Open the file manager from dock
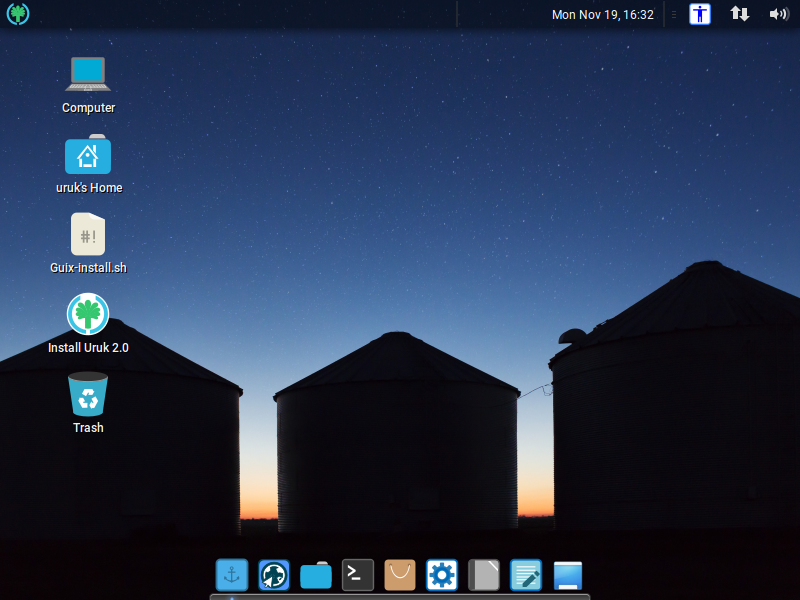Screen dimensions: 800x600 click(x=316, y=576)
